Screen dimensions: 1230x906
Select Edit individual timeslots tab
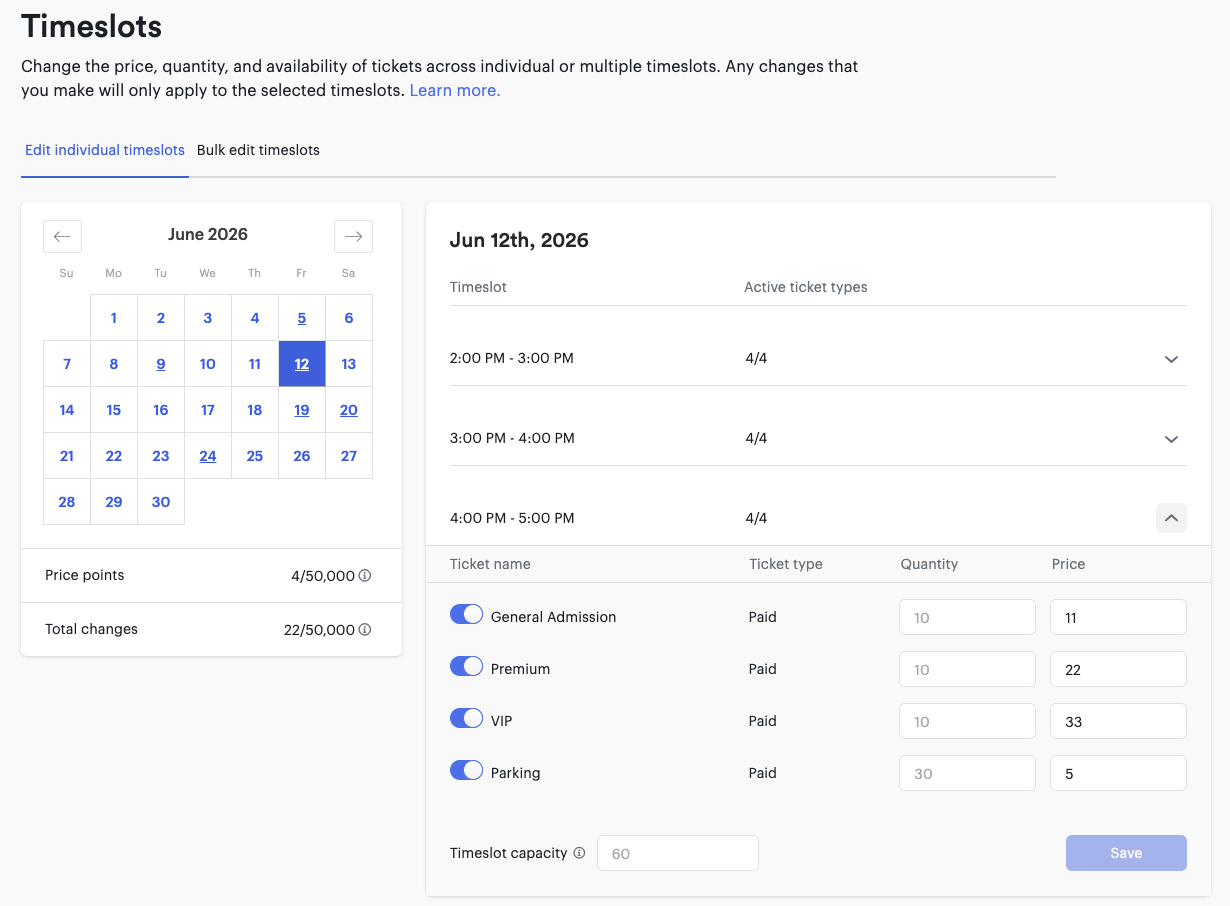(105, 150)
